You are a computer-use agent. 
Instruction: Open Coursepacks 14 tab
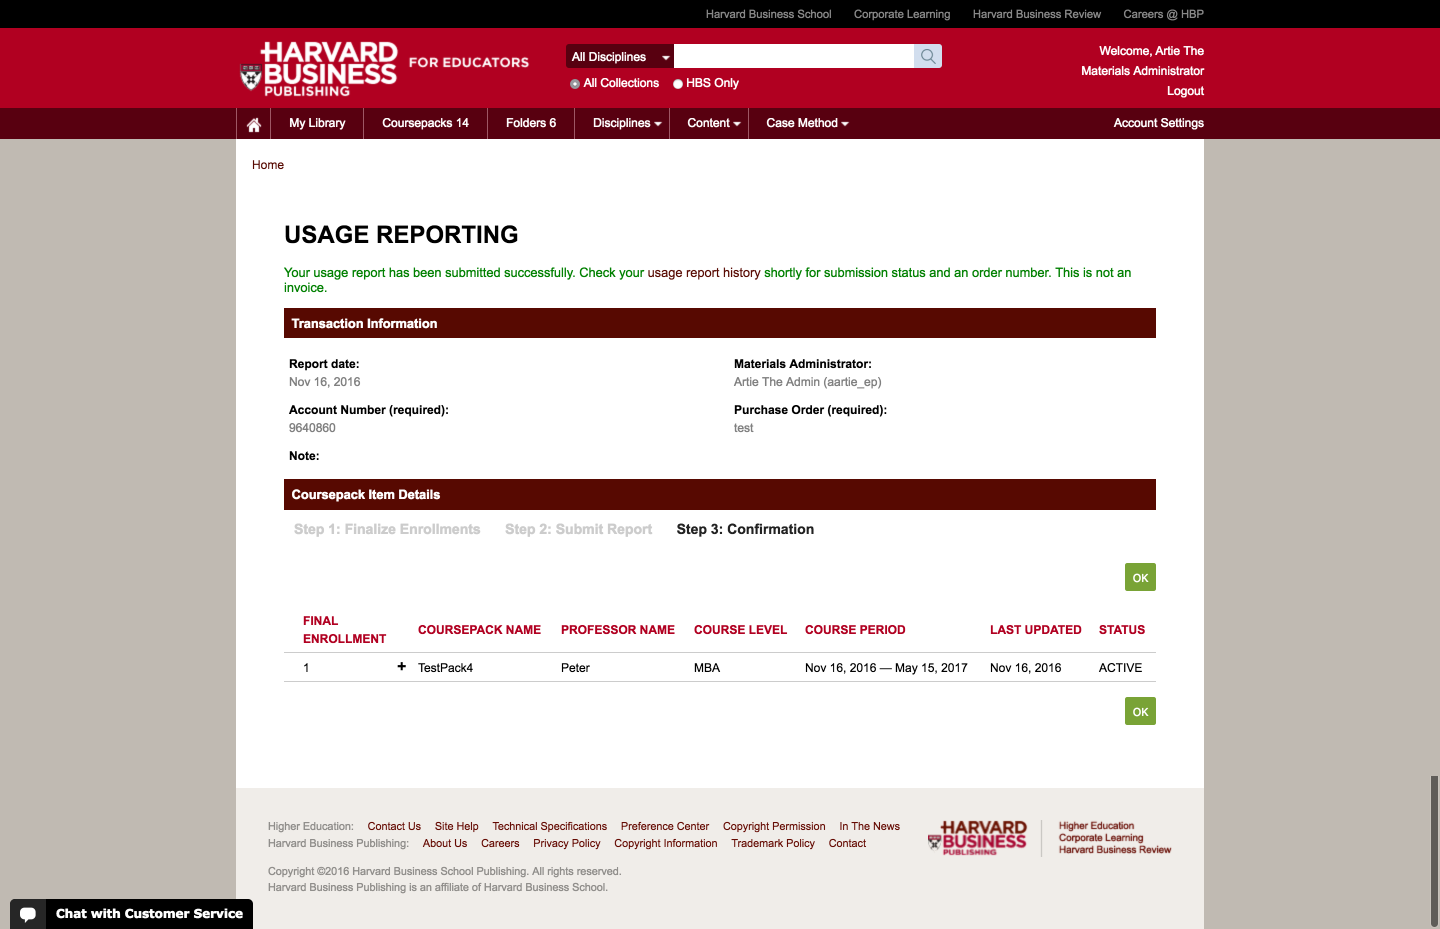(x=425, y=123)
